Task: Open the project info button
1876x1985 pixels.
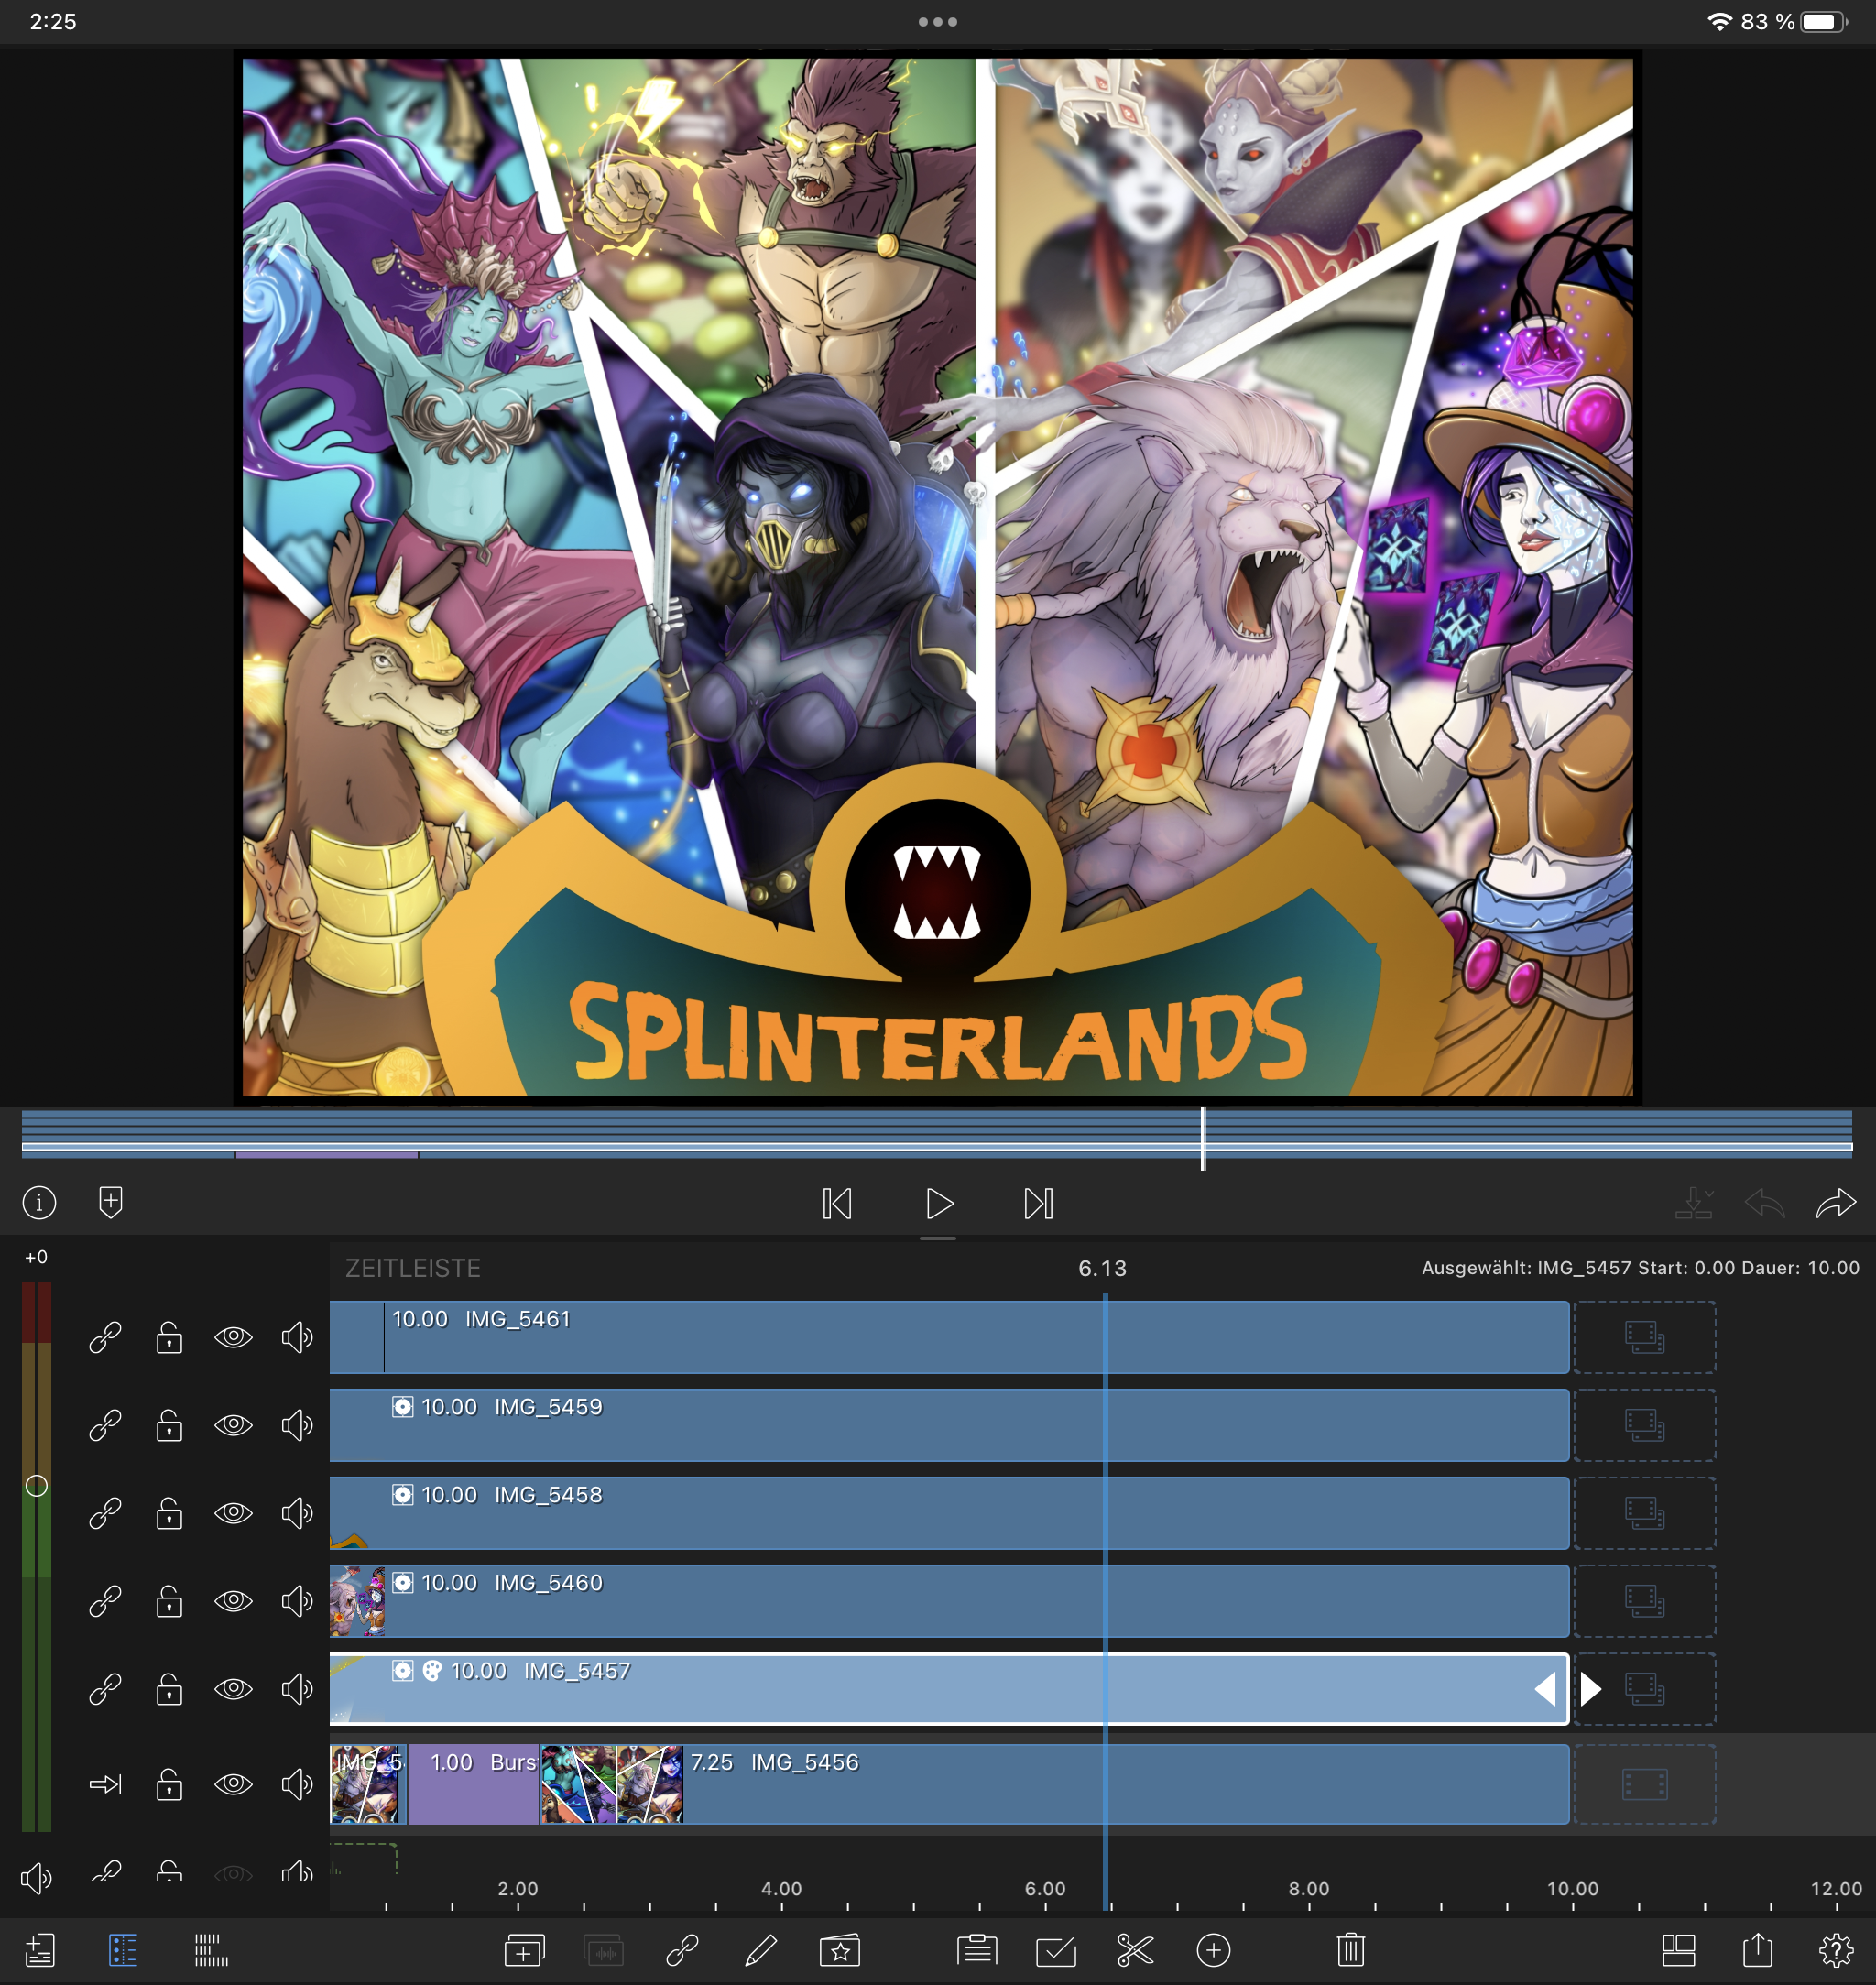Action: (x=39, y=1202)
